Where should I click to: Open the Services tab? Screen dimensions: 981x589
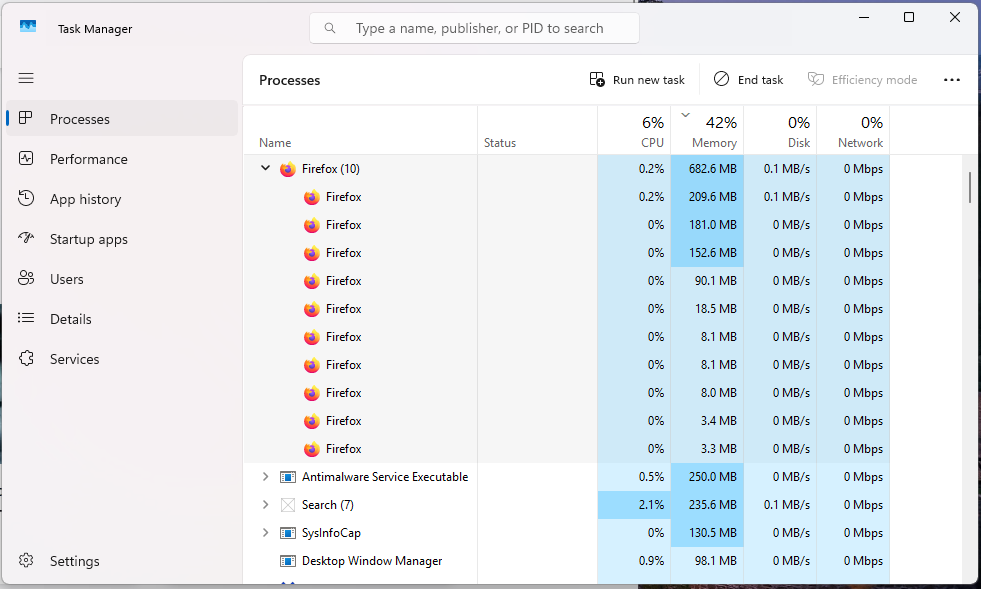point(122,359)
